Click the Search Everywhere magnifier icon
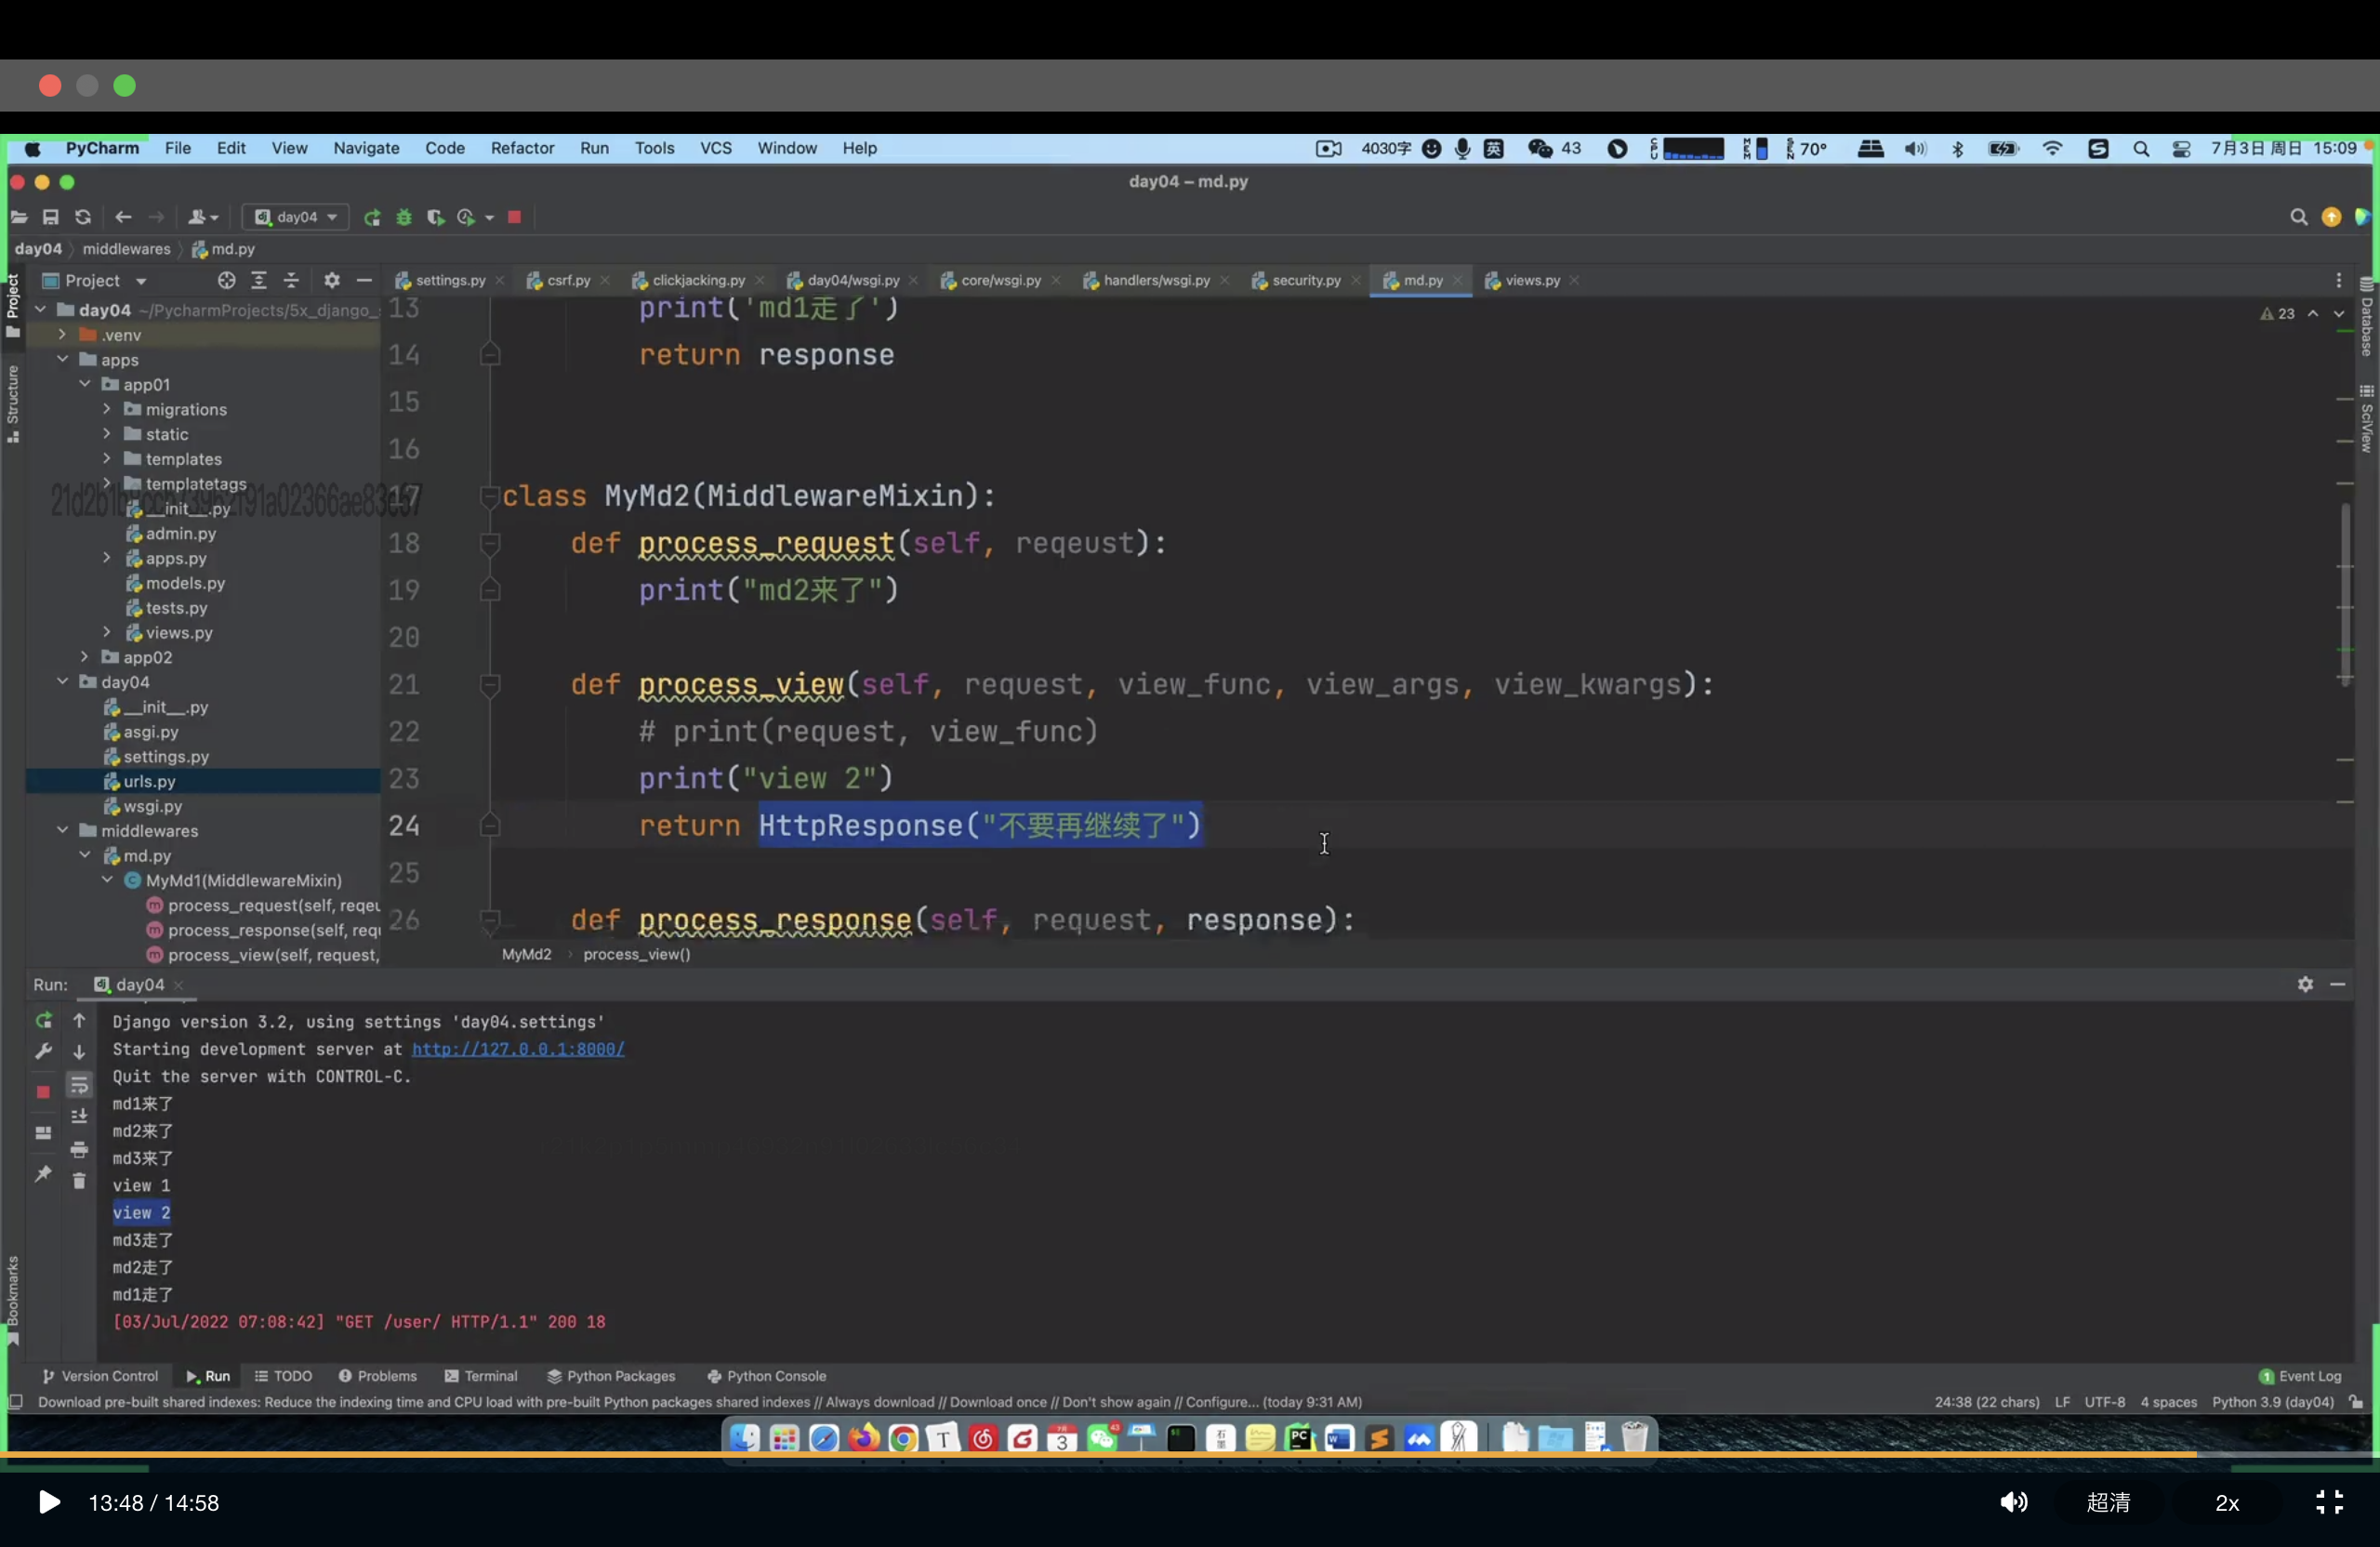The width and height of the screenshot is (2380, 1547). pyautogui.click(x=2298, y=217)
